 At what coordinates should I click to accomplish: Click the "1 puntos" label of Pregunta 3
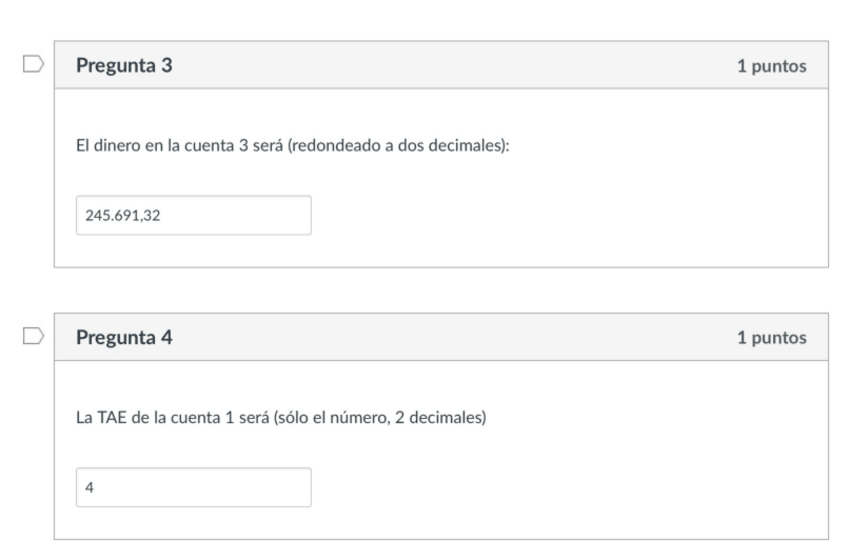pyautogui.click(x=771, y=66)
